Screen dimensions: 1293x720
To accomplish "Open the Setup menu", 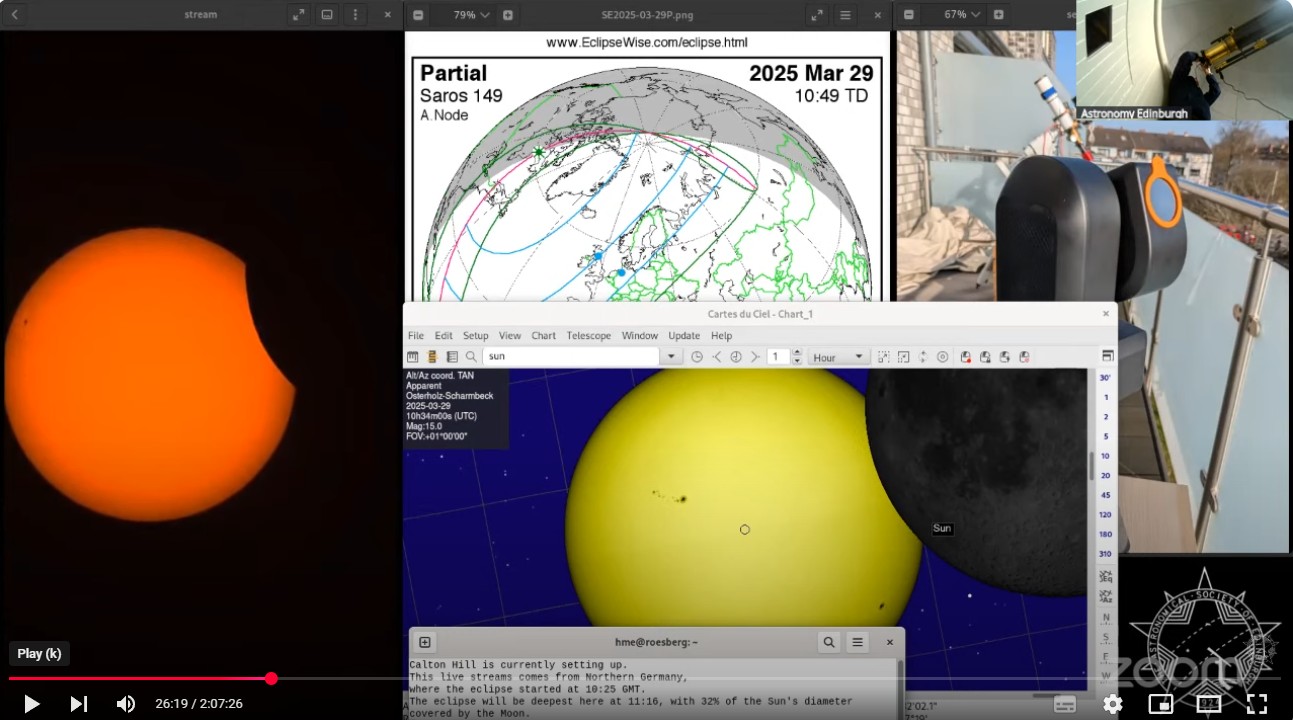I will coord(476,336).
